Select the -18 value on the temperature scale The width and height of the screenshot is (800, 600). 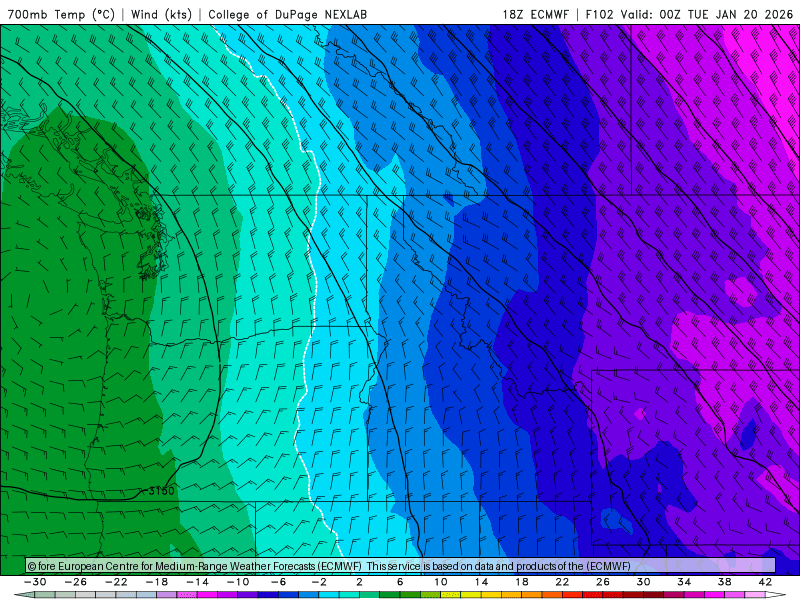pos(157,582)
